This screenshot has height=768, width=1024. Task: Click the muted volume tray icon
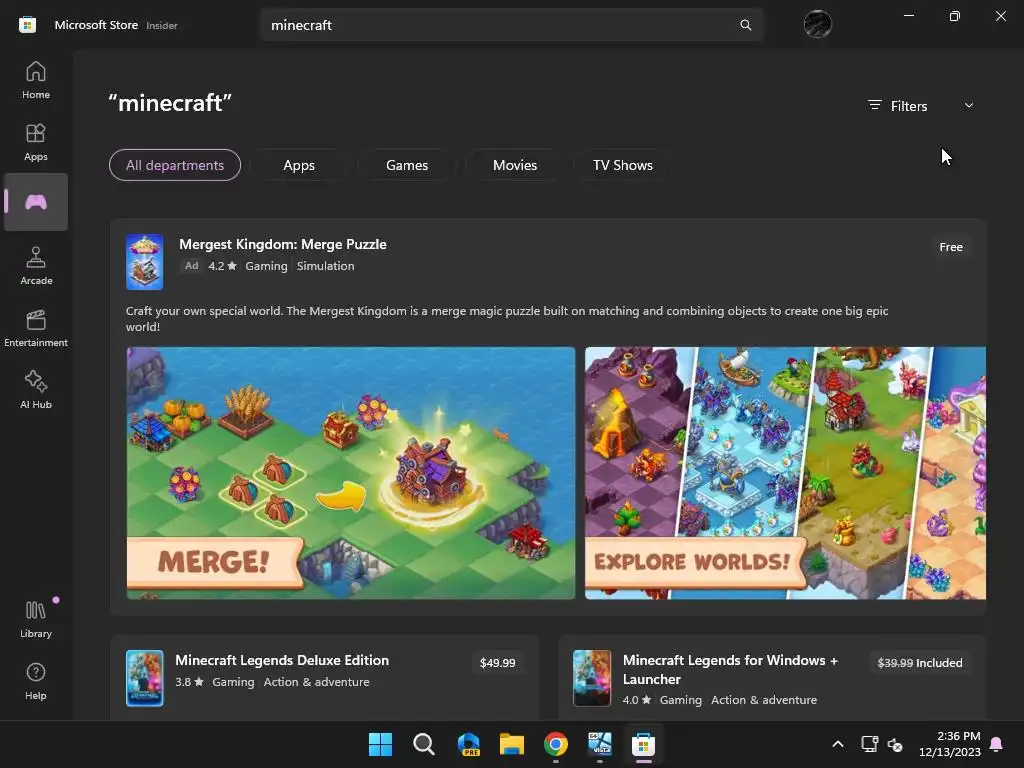click(895, 744)
